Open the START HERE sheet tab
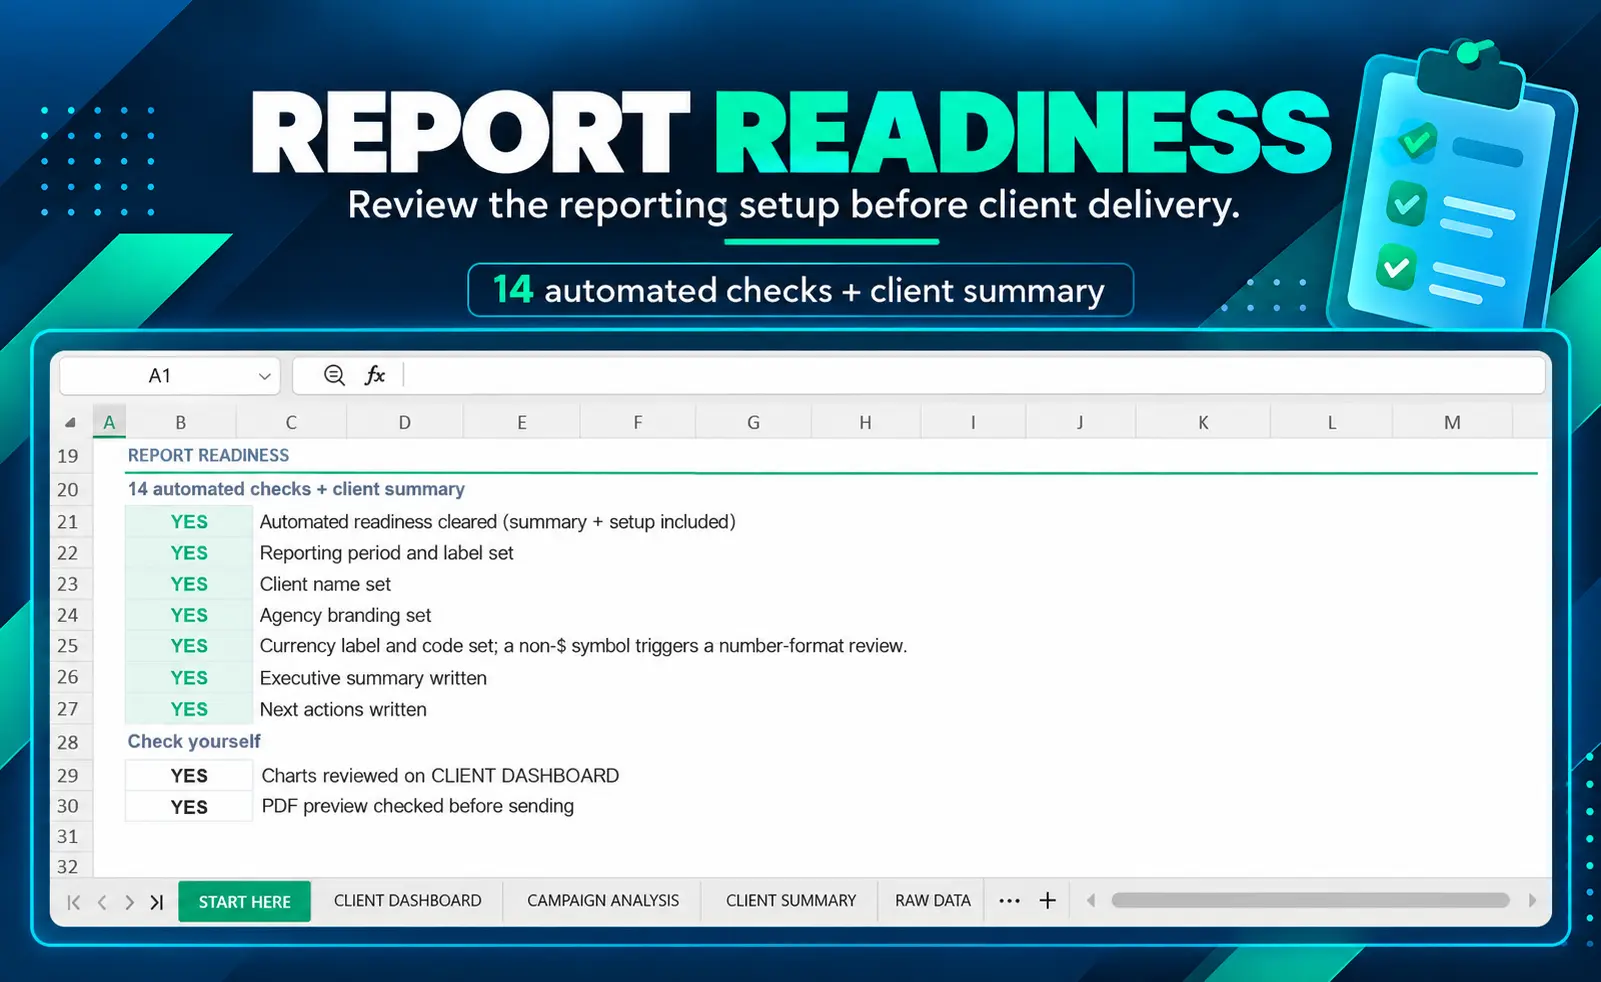 [244, 902]
